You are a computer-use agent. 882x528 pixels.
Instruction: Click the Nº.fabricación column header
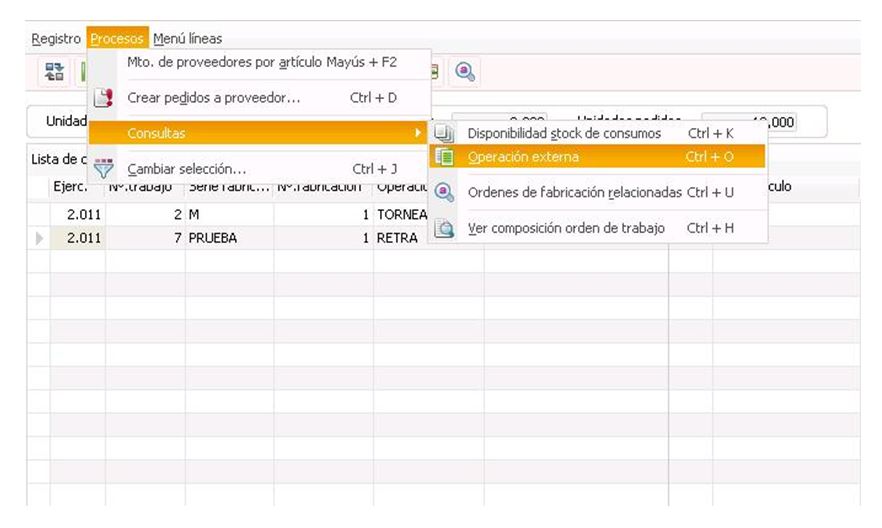pos(323,187)
